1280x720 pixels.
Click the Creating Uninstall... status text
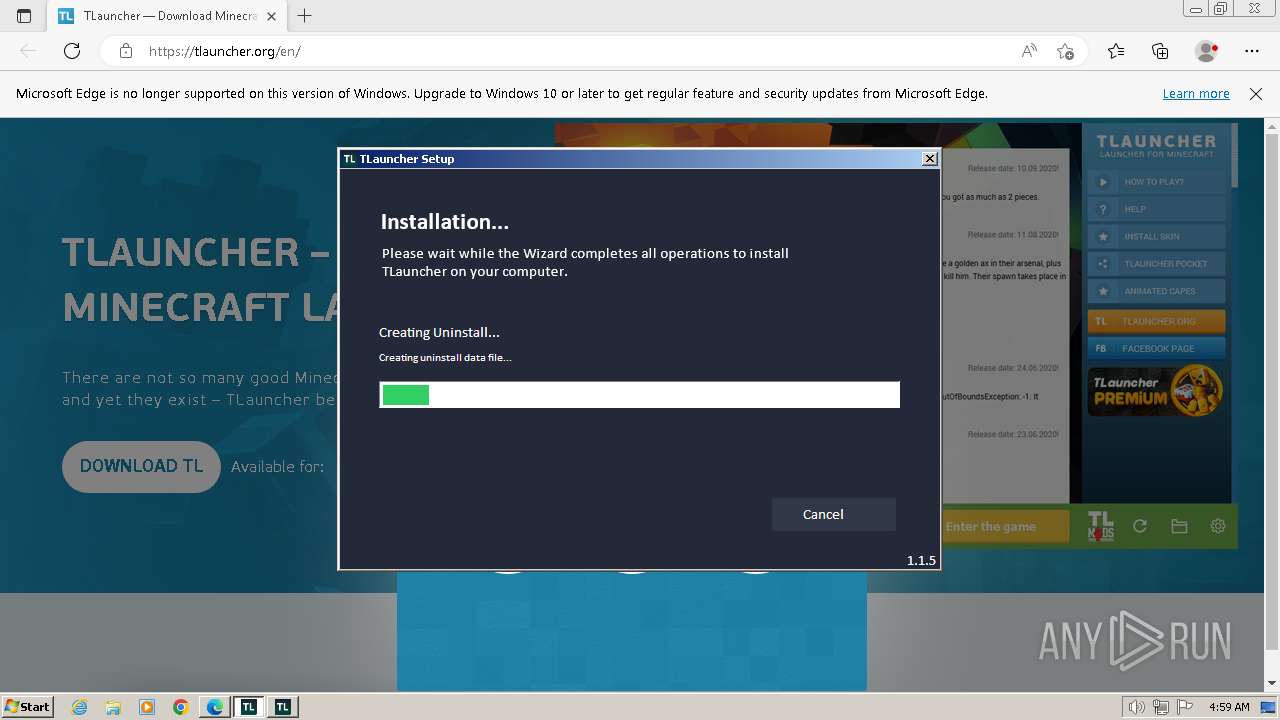439,332
